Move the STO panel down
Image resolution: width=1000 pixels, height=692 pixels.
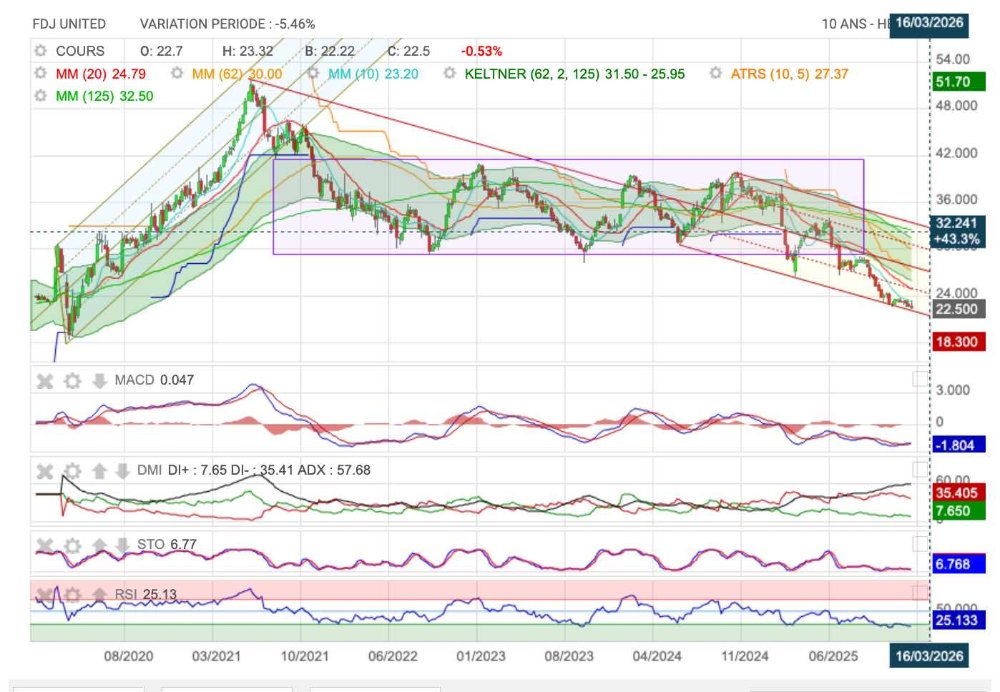[x=122, y=546]
